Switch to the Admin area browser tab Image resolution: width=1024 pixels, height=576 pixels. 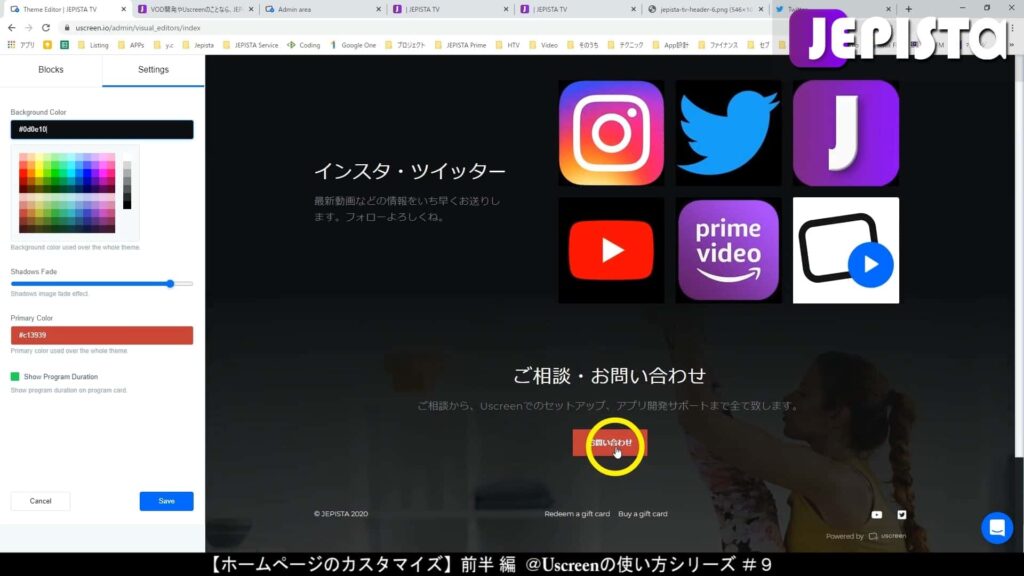(x=323, y=9)
